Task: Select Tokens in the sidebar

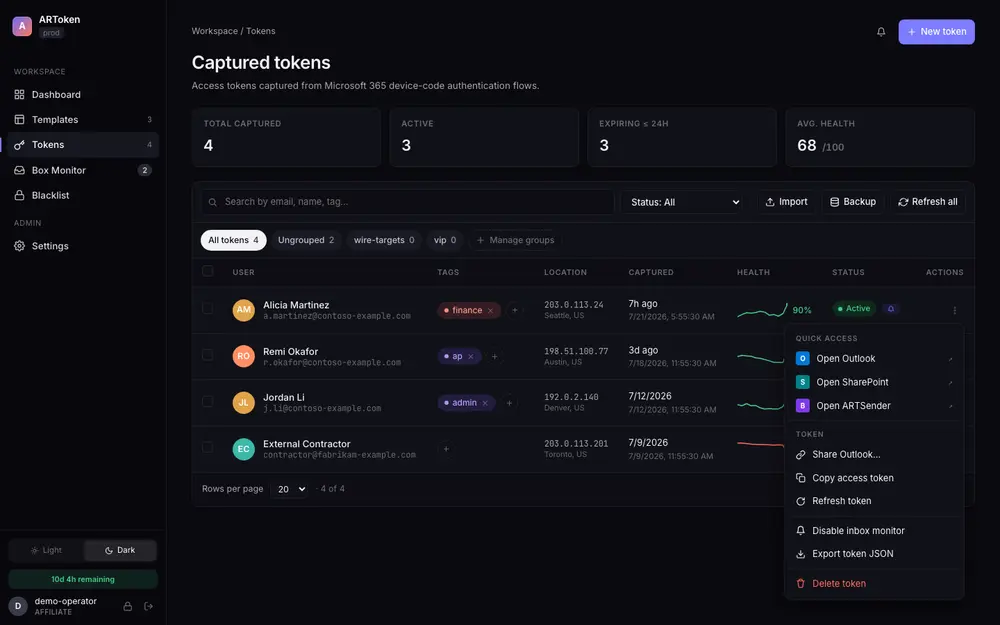Action: [x=83, y=145]
